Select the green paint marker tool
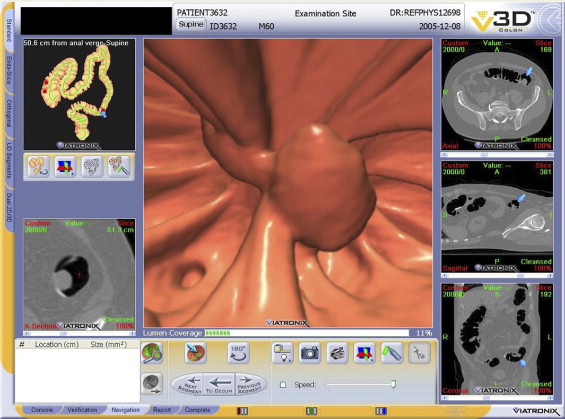Screen dimensions: 565x419 (392, 353)
